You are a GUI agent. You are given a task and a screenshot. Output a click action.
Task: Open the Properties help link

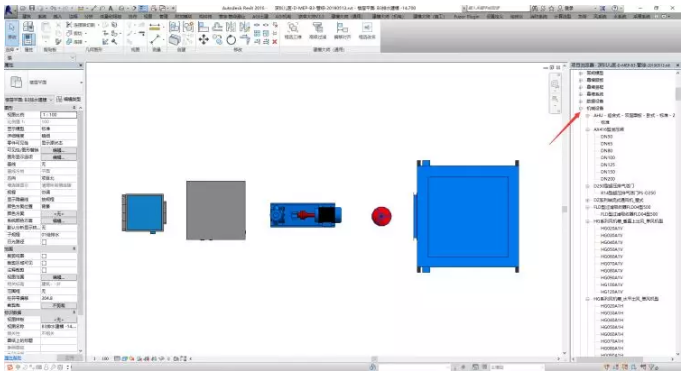[13, 358]
